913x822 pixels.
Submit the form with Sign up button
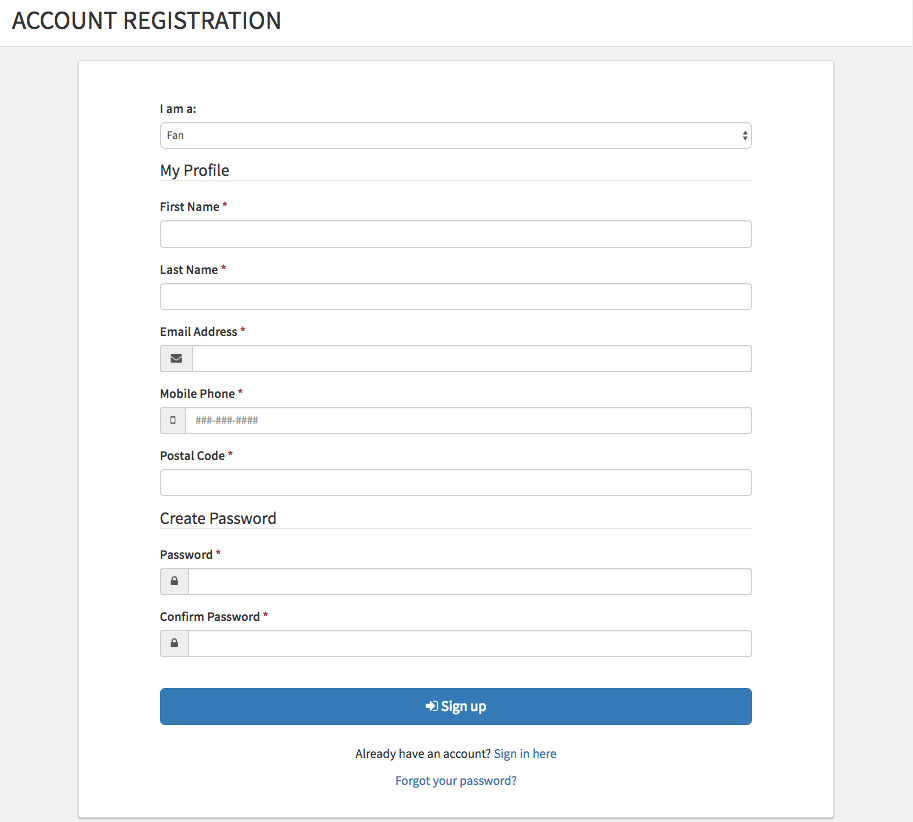(455, 707)
